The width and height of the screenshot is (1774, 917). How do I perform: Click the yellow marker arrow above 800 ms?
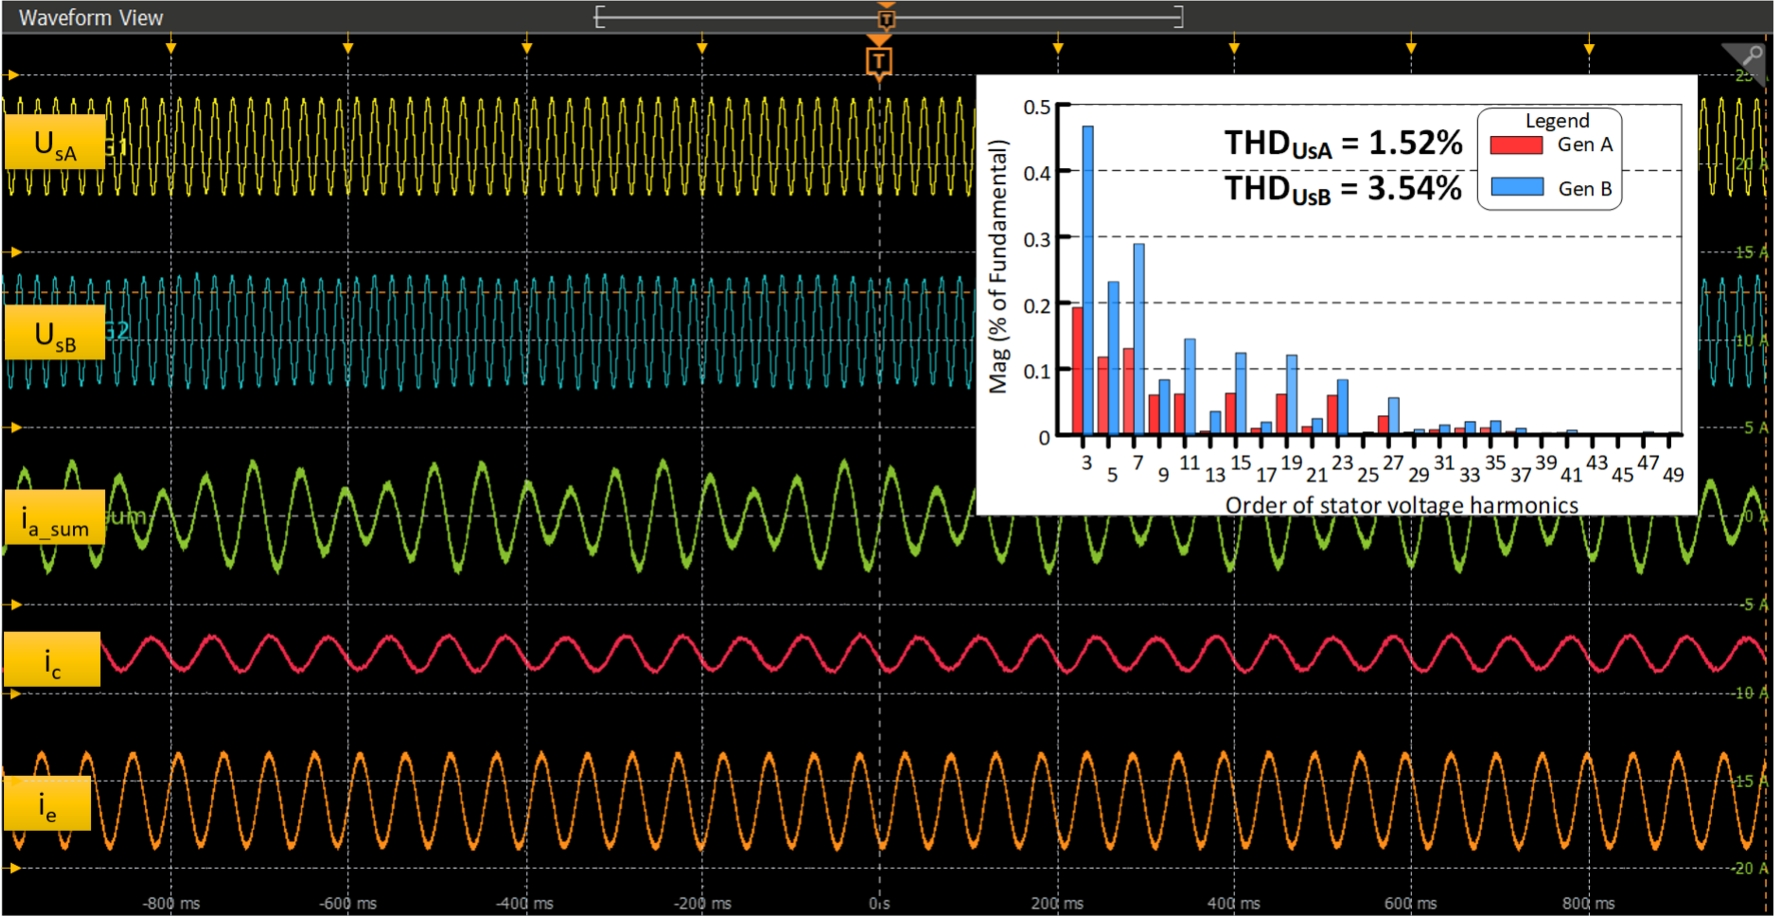point(1589,48)
